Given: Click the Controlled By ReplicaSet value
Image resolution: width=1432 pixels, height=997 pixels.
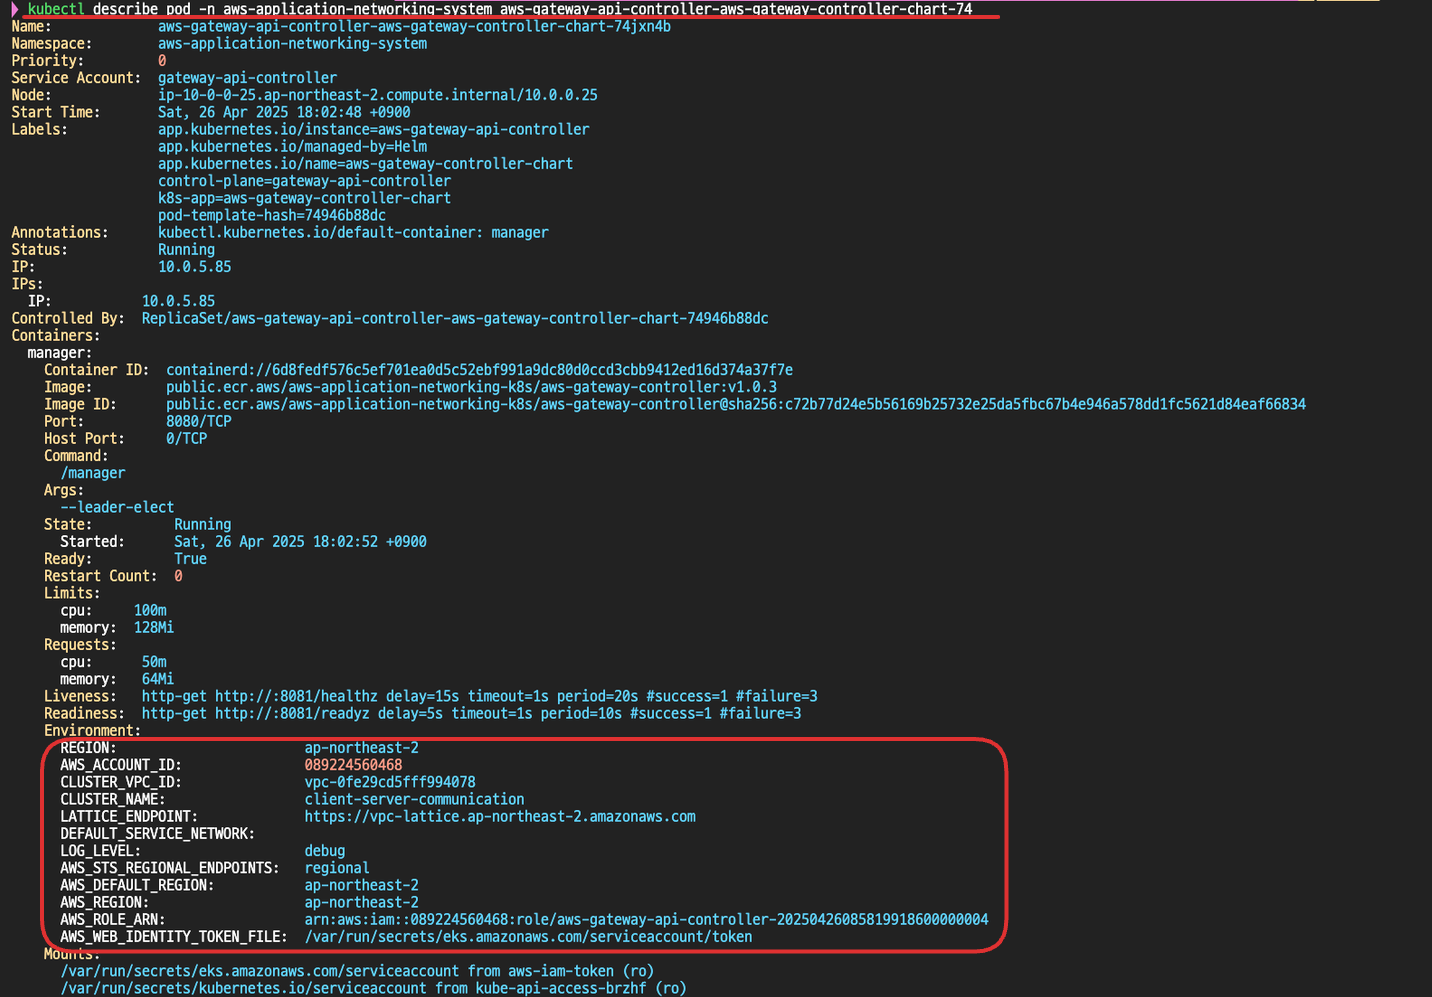Looking at the screenshot, I should click(455, 318).
